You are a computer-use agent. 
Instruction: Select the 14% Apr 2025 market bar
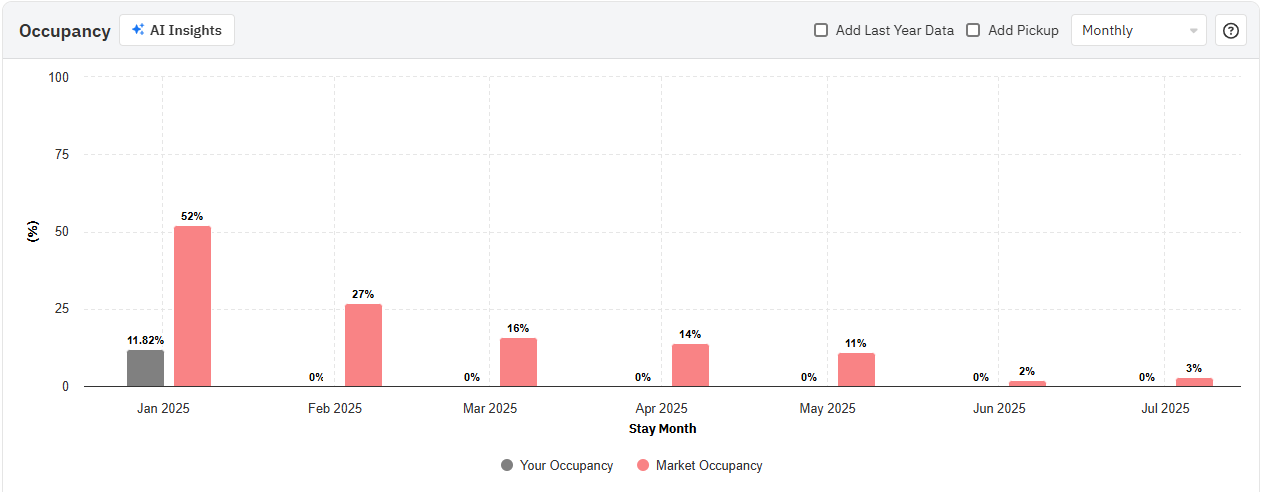(x=690, y=365)
